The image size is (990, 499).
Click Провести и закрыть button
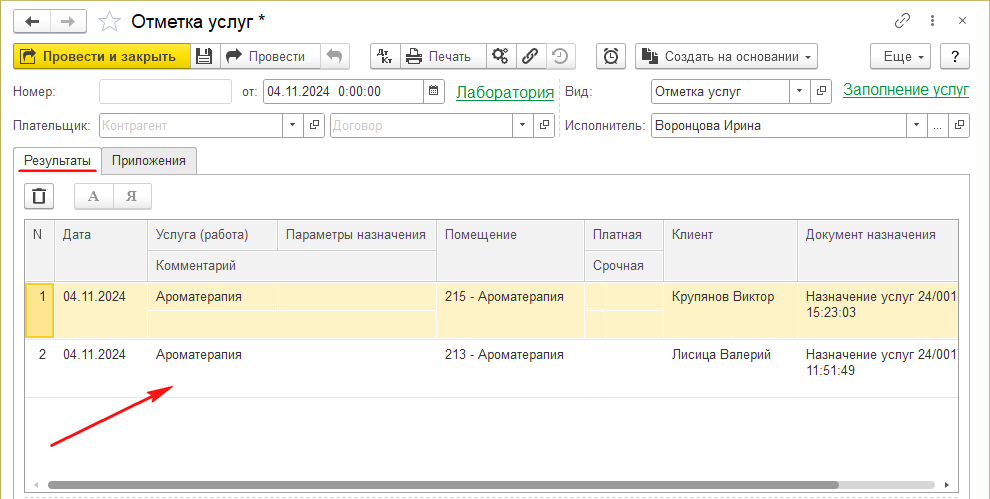click(x=100, y=57)
